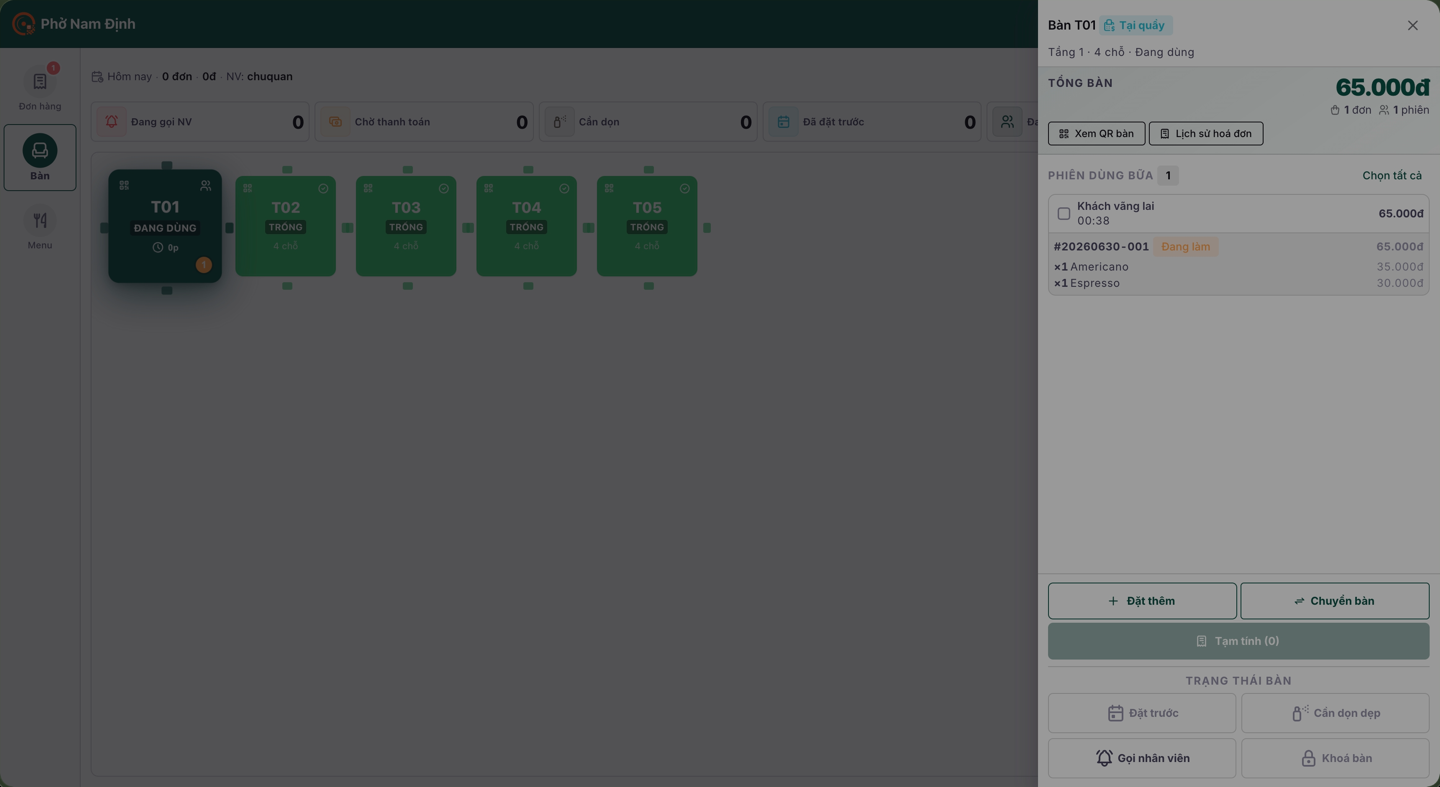Open Đơn hàng orders in sidebar
The image size is (1440, 787).
tap(40, 88)
